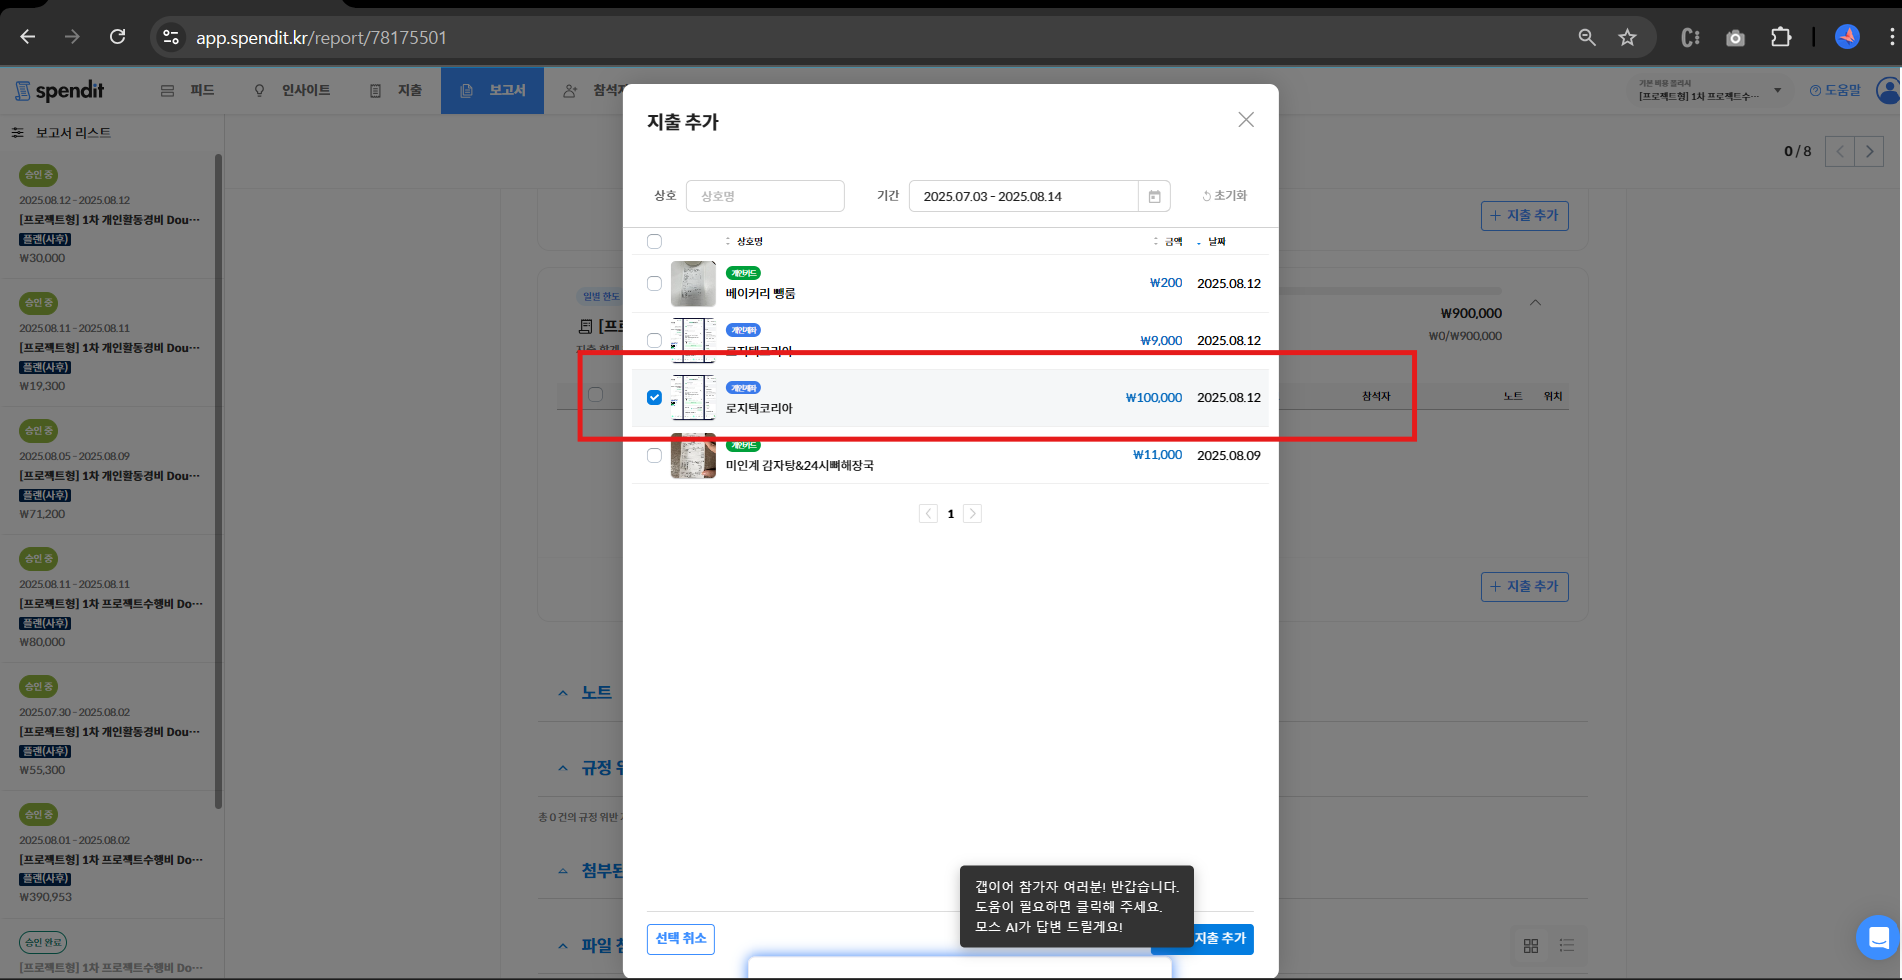Open the project policy dropdown arrow

pos(1777,90)
